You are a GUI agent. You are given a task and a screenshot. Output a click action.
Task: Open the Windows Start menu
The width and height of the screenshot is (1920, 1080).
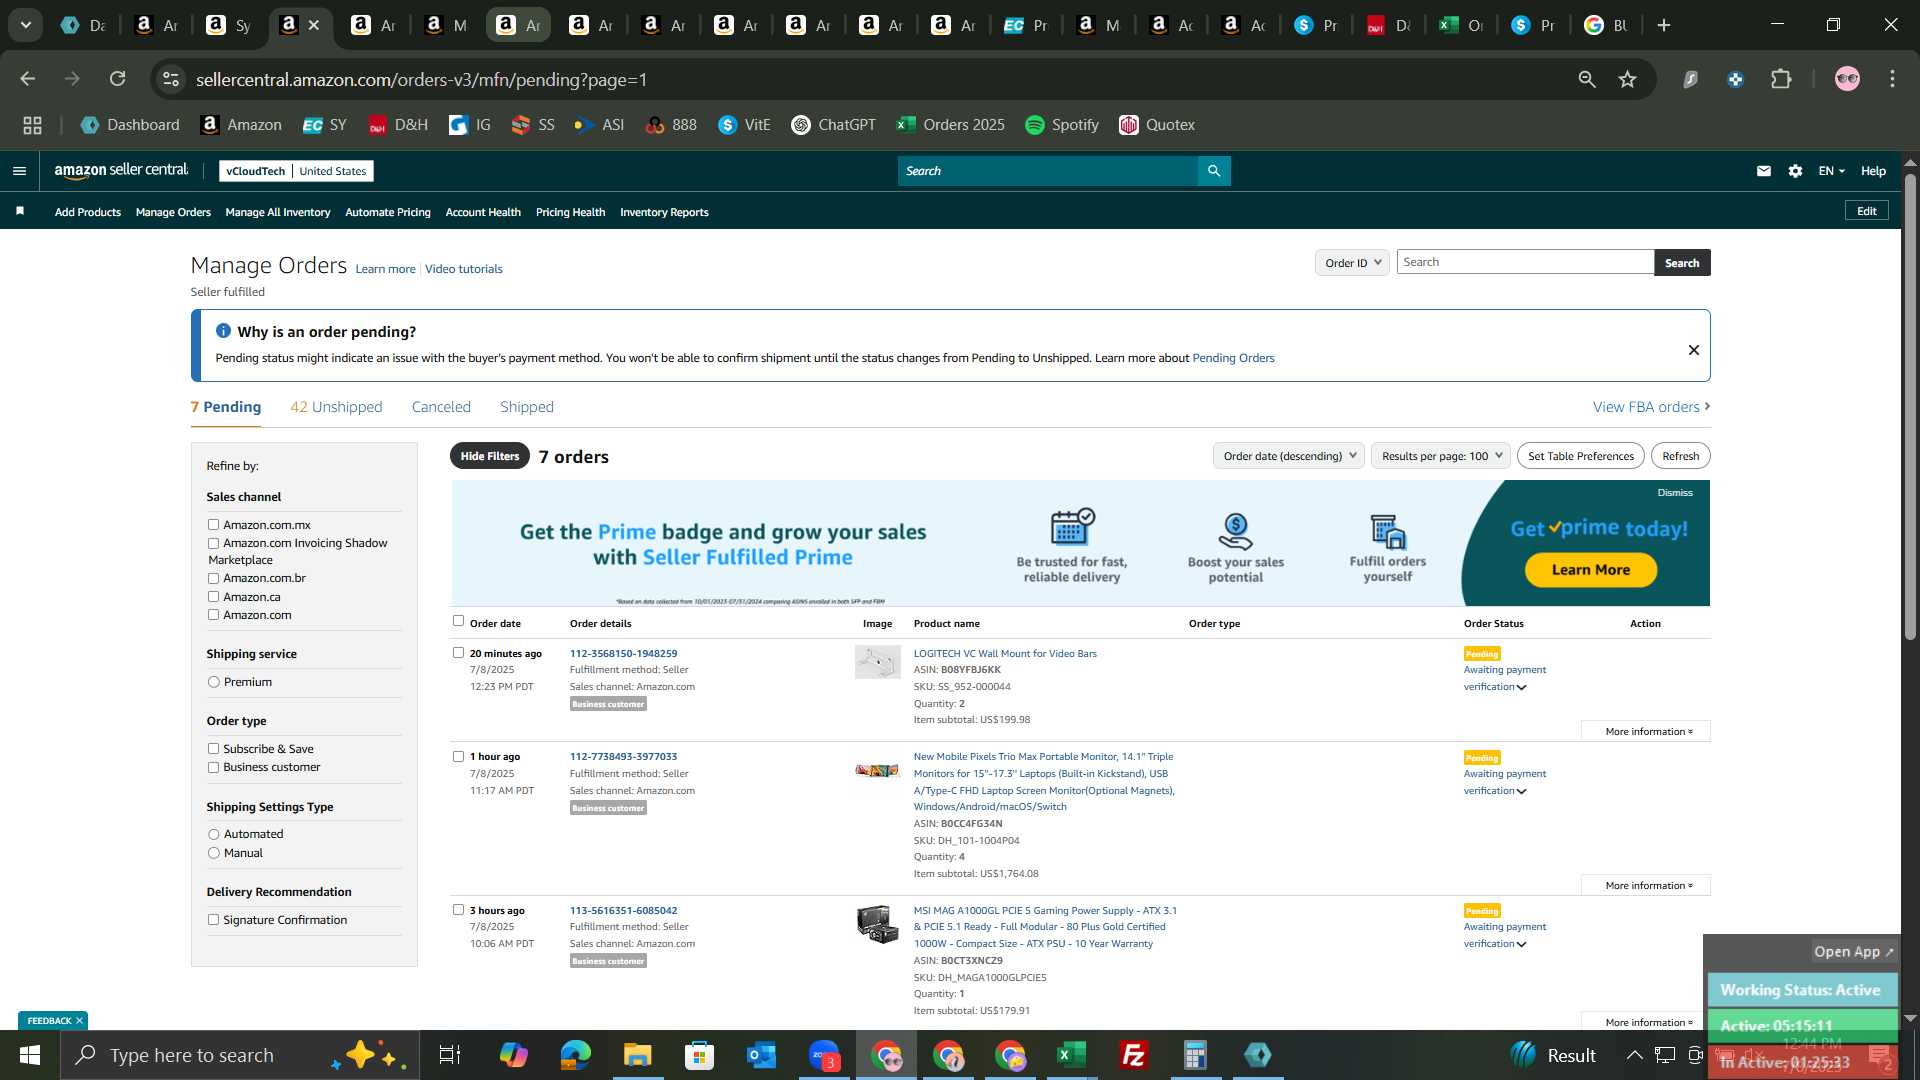click(x=30, y=1055)
